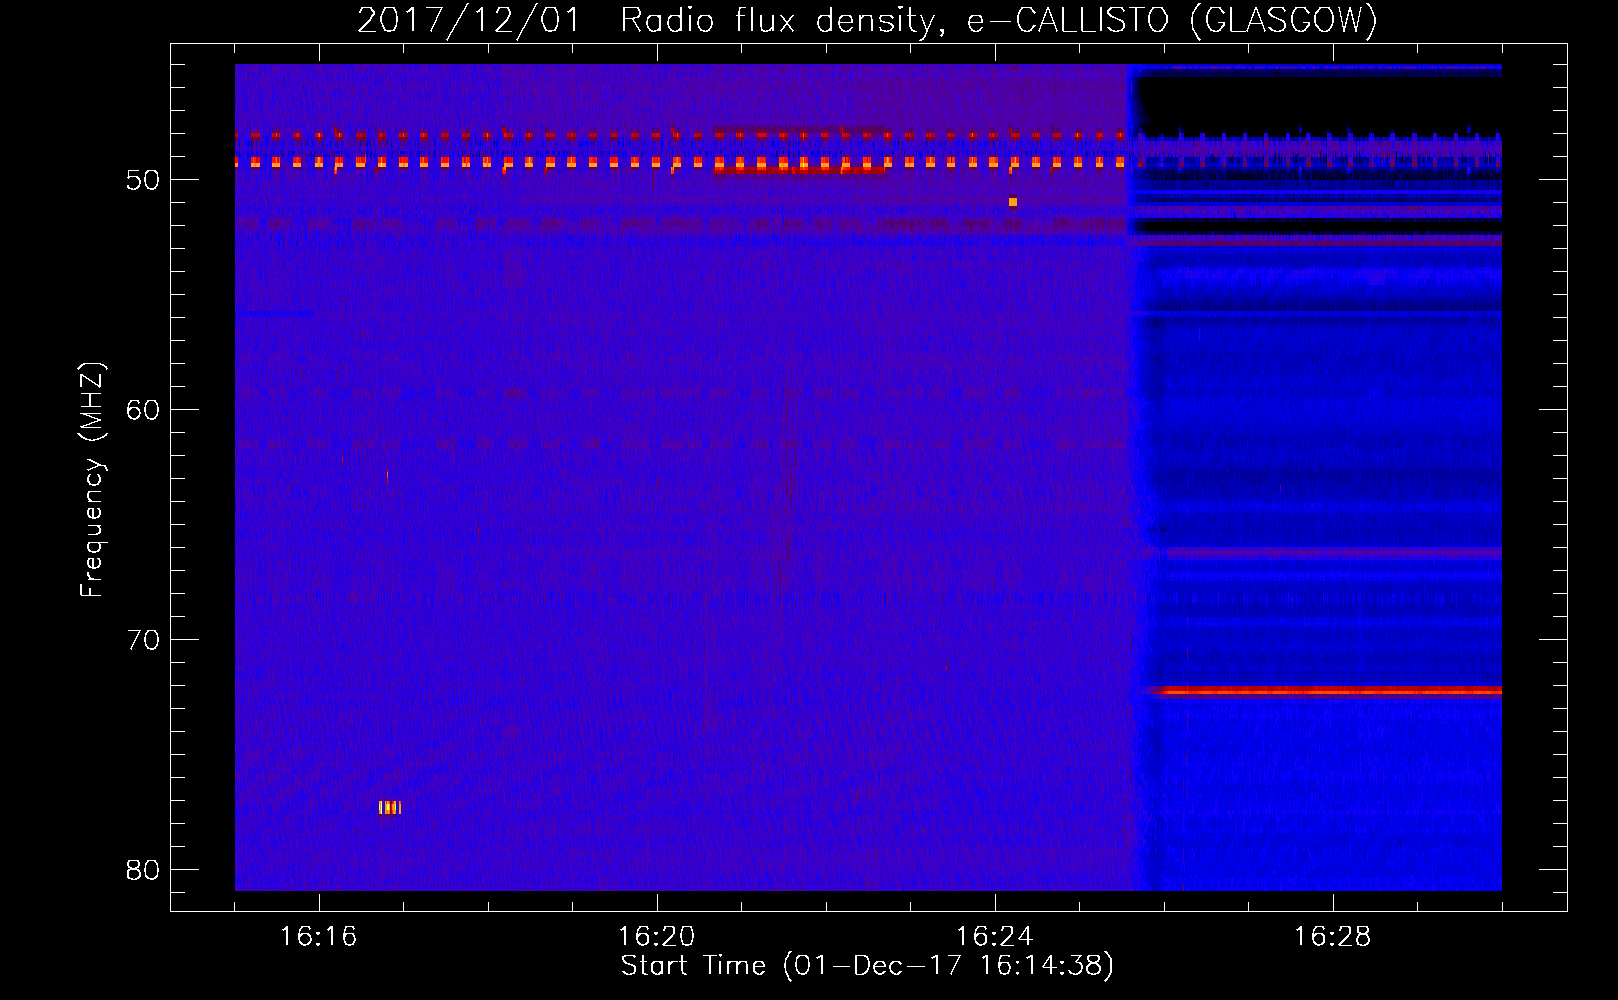
Task: Click the 60 frequency tick label
Action: 143,410
